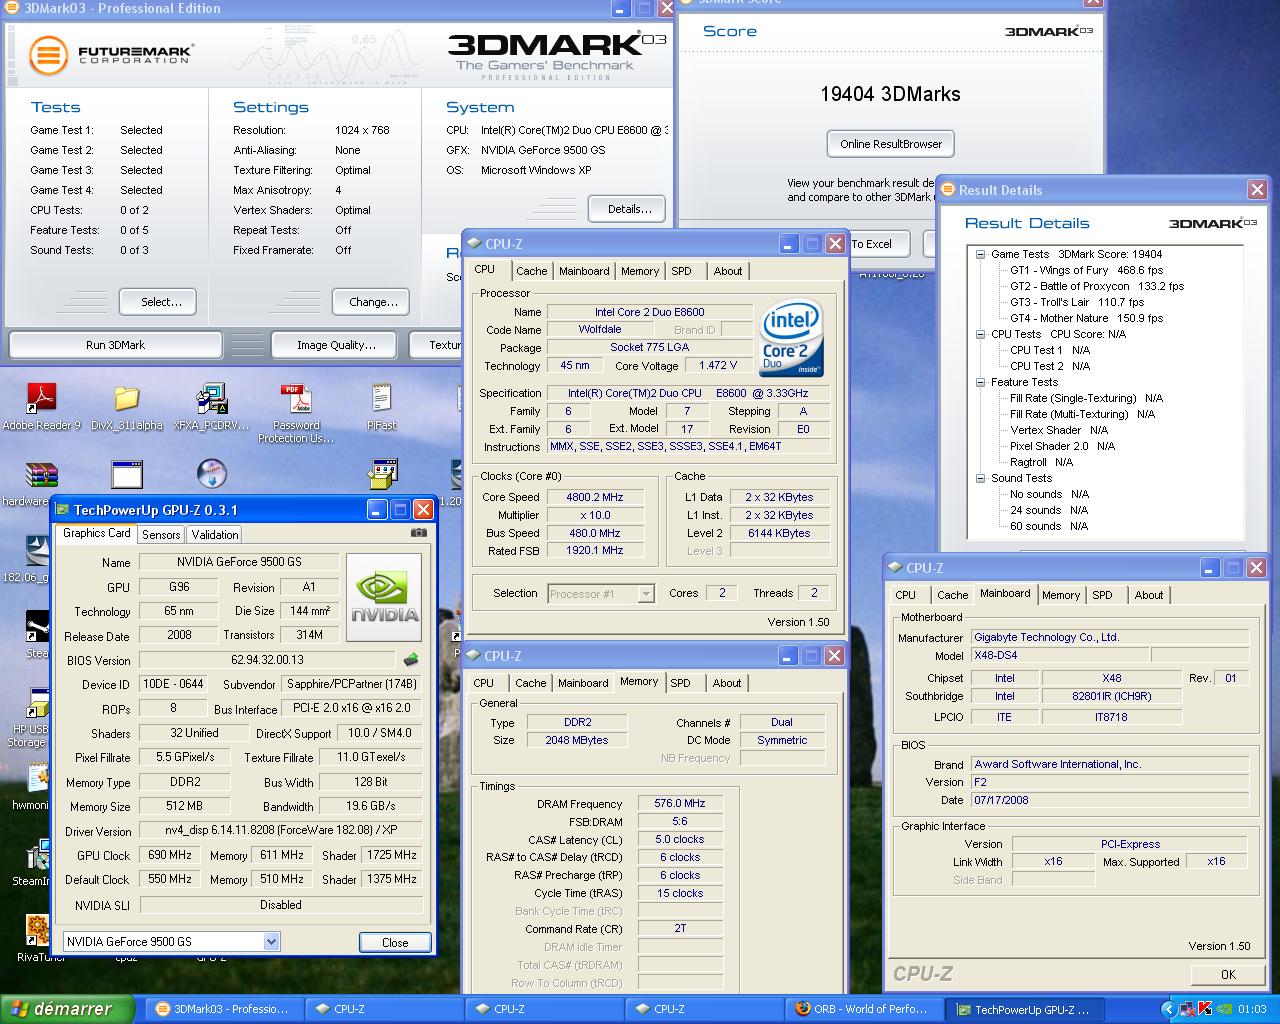Open SPD tab in CPU-Z processor window
Screen dimensions: 1280x1024
click(681, 271)
